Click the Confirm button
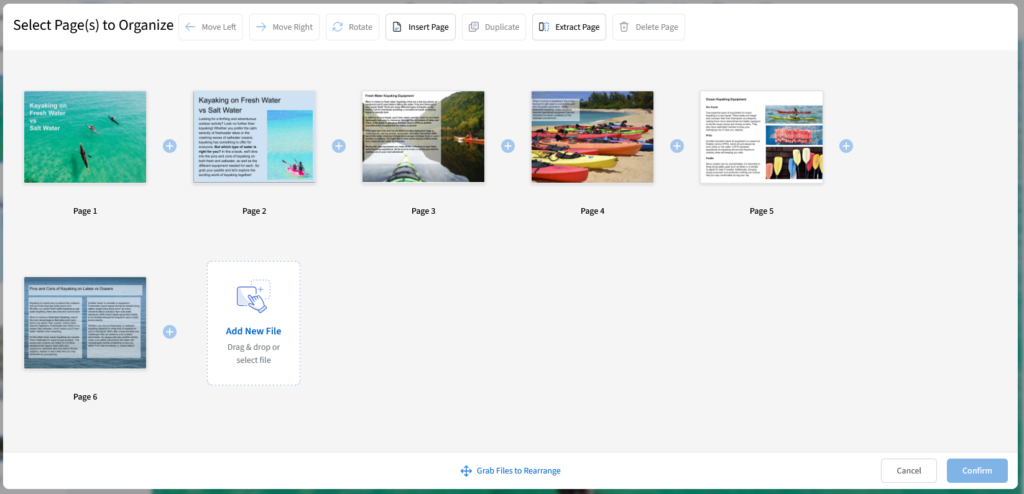The height and width of the screenshot is (494, 1024). 977,470
